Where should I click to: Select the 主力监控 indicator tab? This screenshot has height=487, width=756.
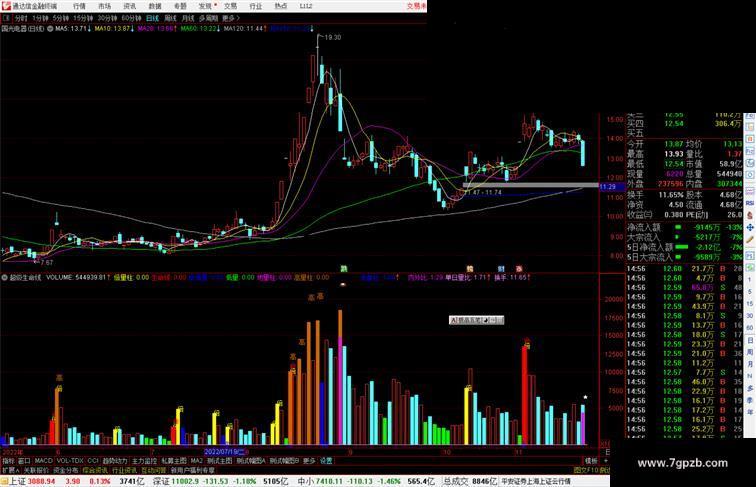point(144,461)
